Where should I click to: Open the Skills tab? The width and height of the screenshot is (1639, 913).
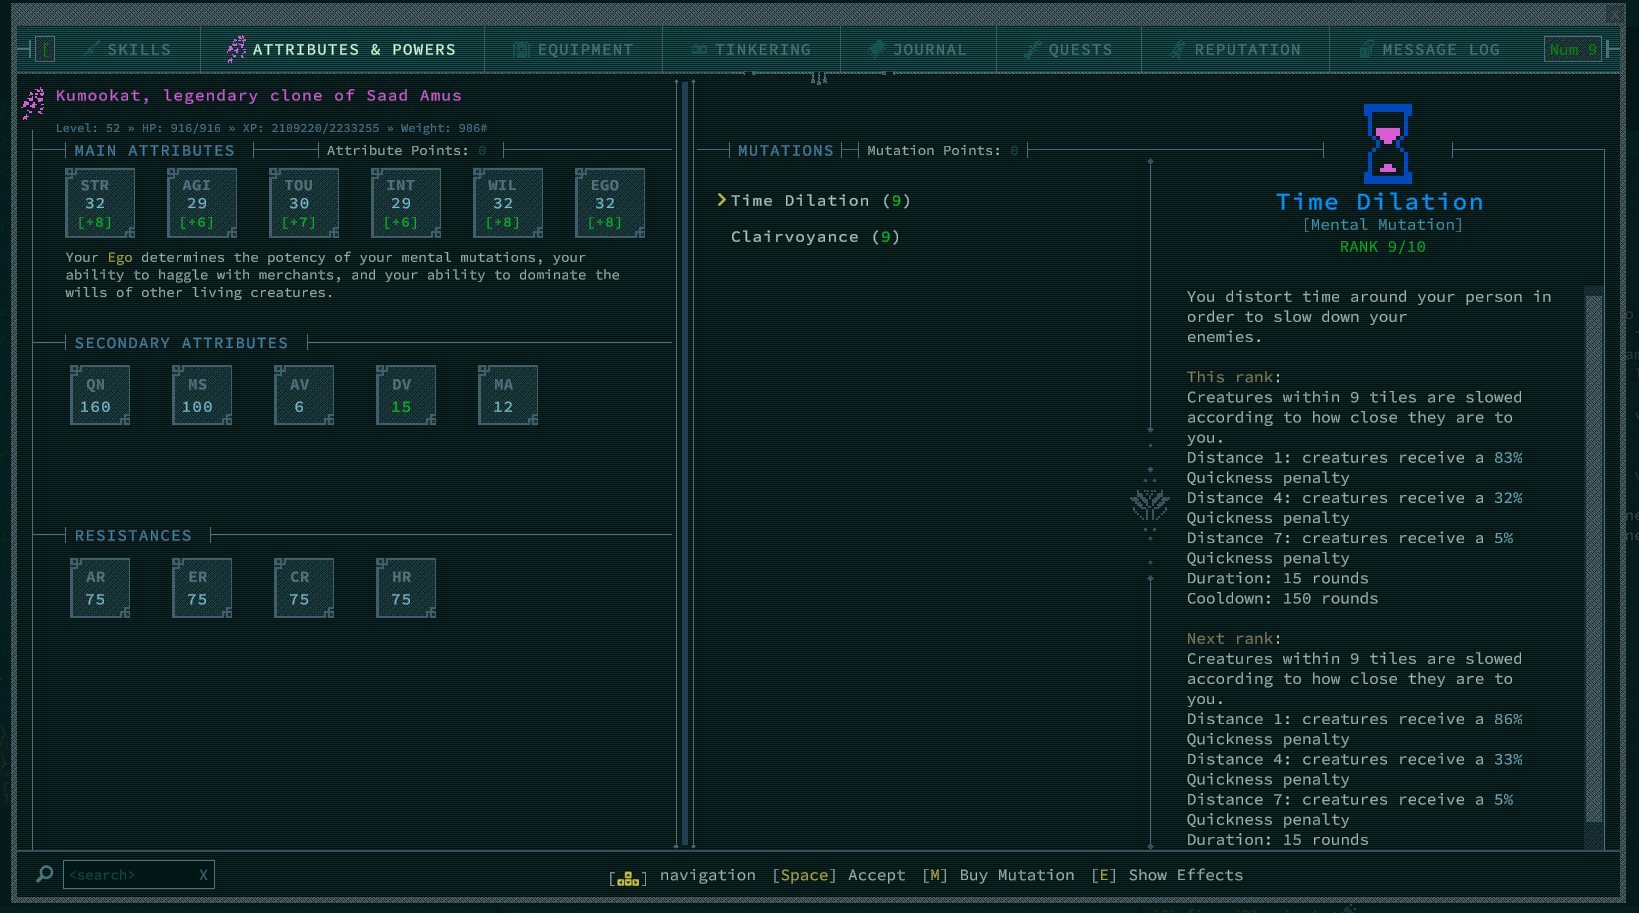click(x=128, y=50)
